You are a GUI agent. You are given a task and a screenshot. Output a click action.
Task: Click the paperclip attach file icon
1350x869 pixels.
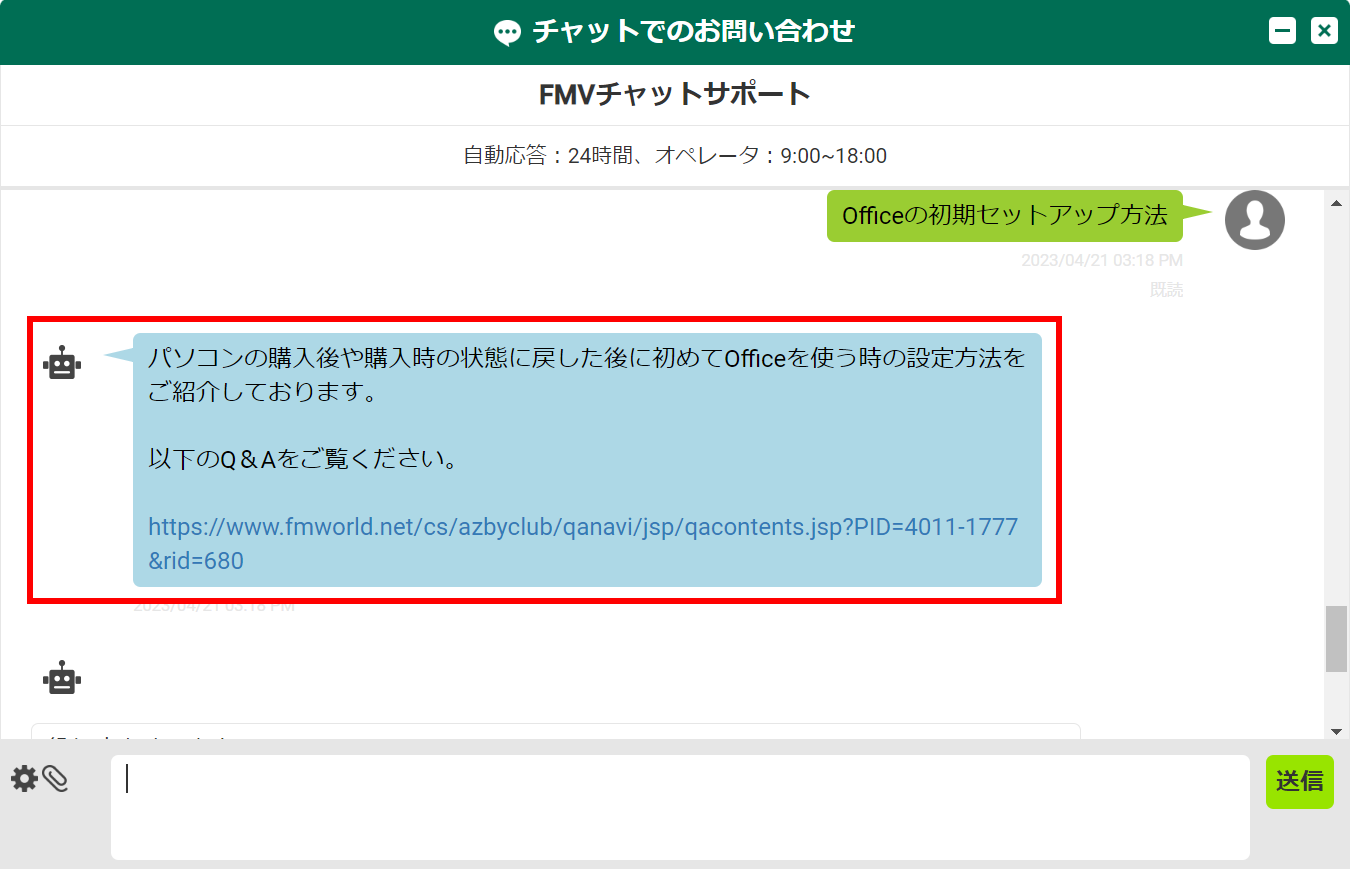pos(56,779)
